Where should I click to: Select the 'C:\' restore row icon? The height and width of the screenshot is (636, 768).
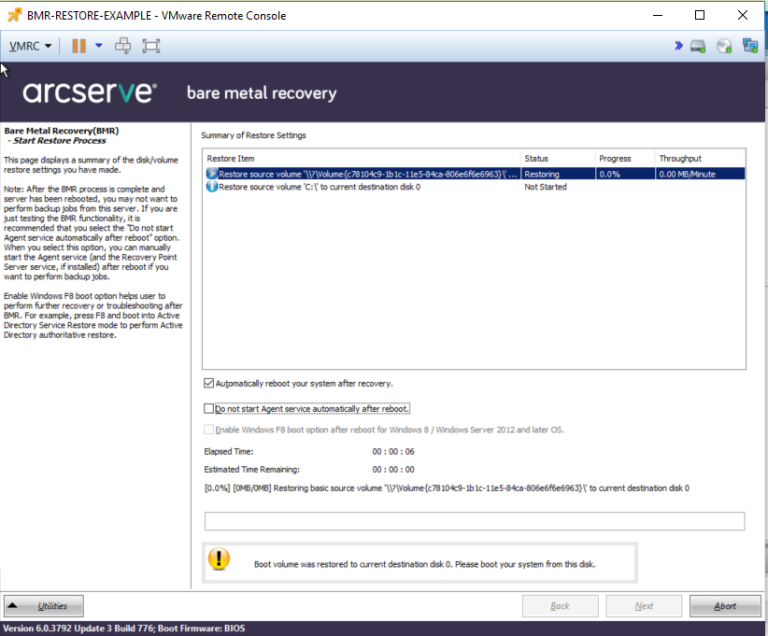(212, 187)
